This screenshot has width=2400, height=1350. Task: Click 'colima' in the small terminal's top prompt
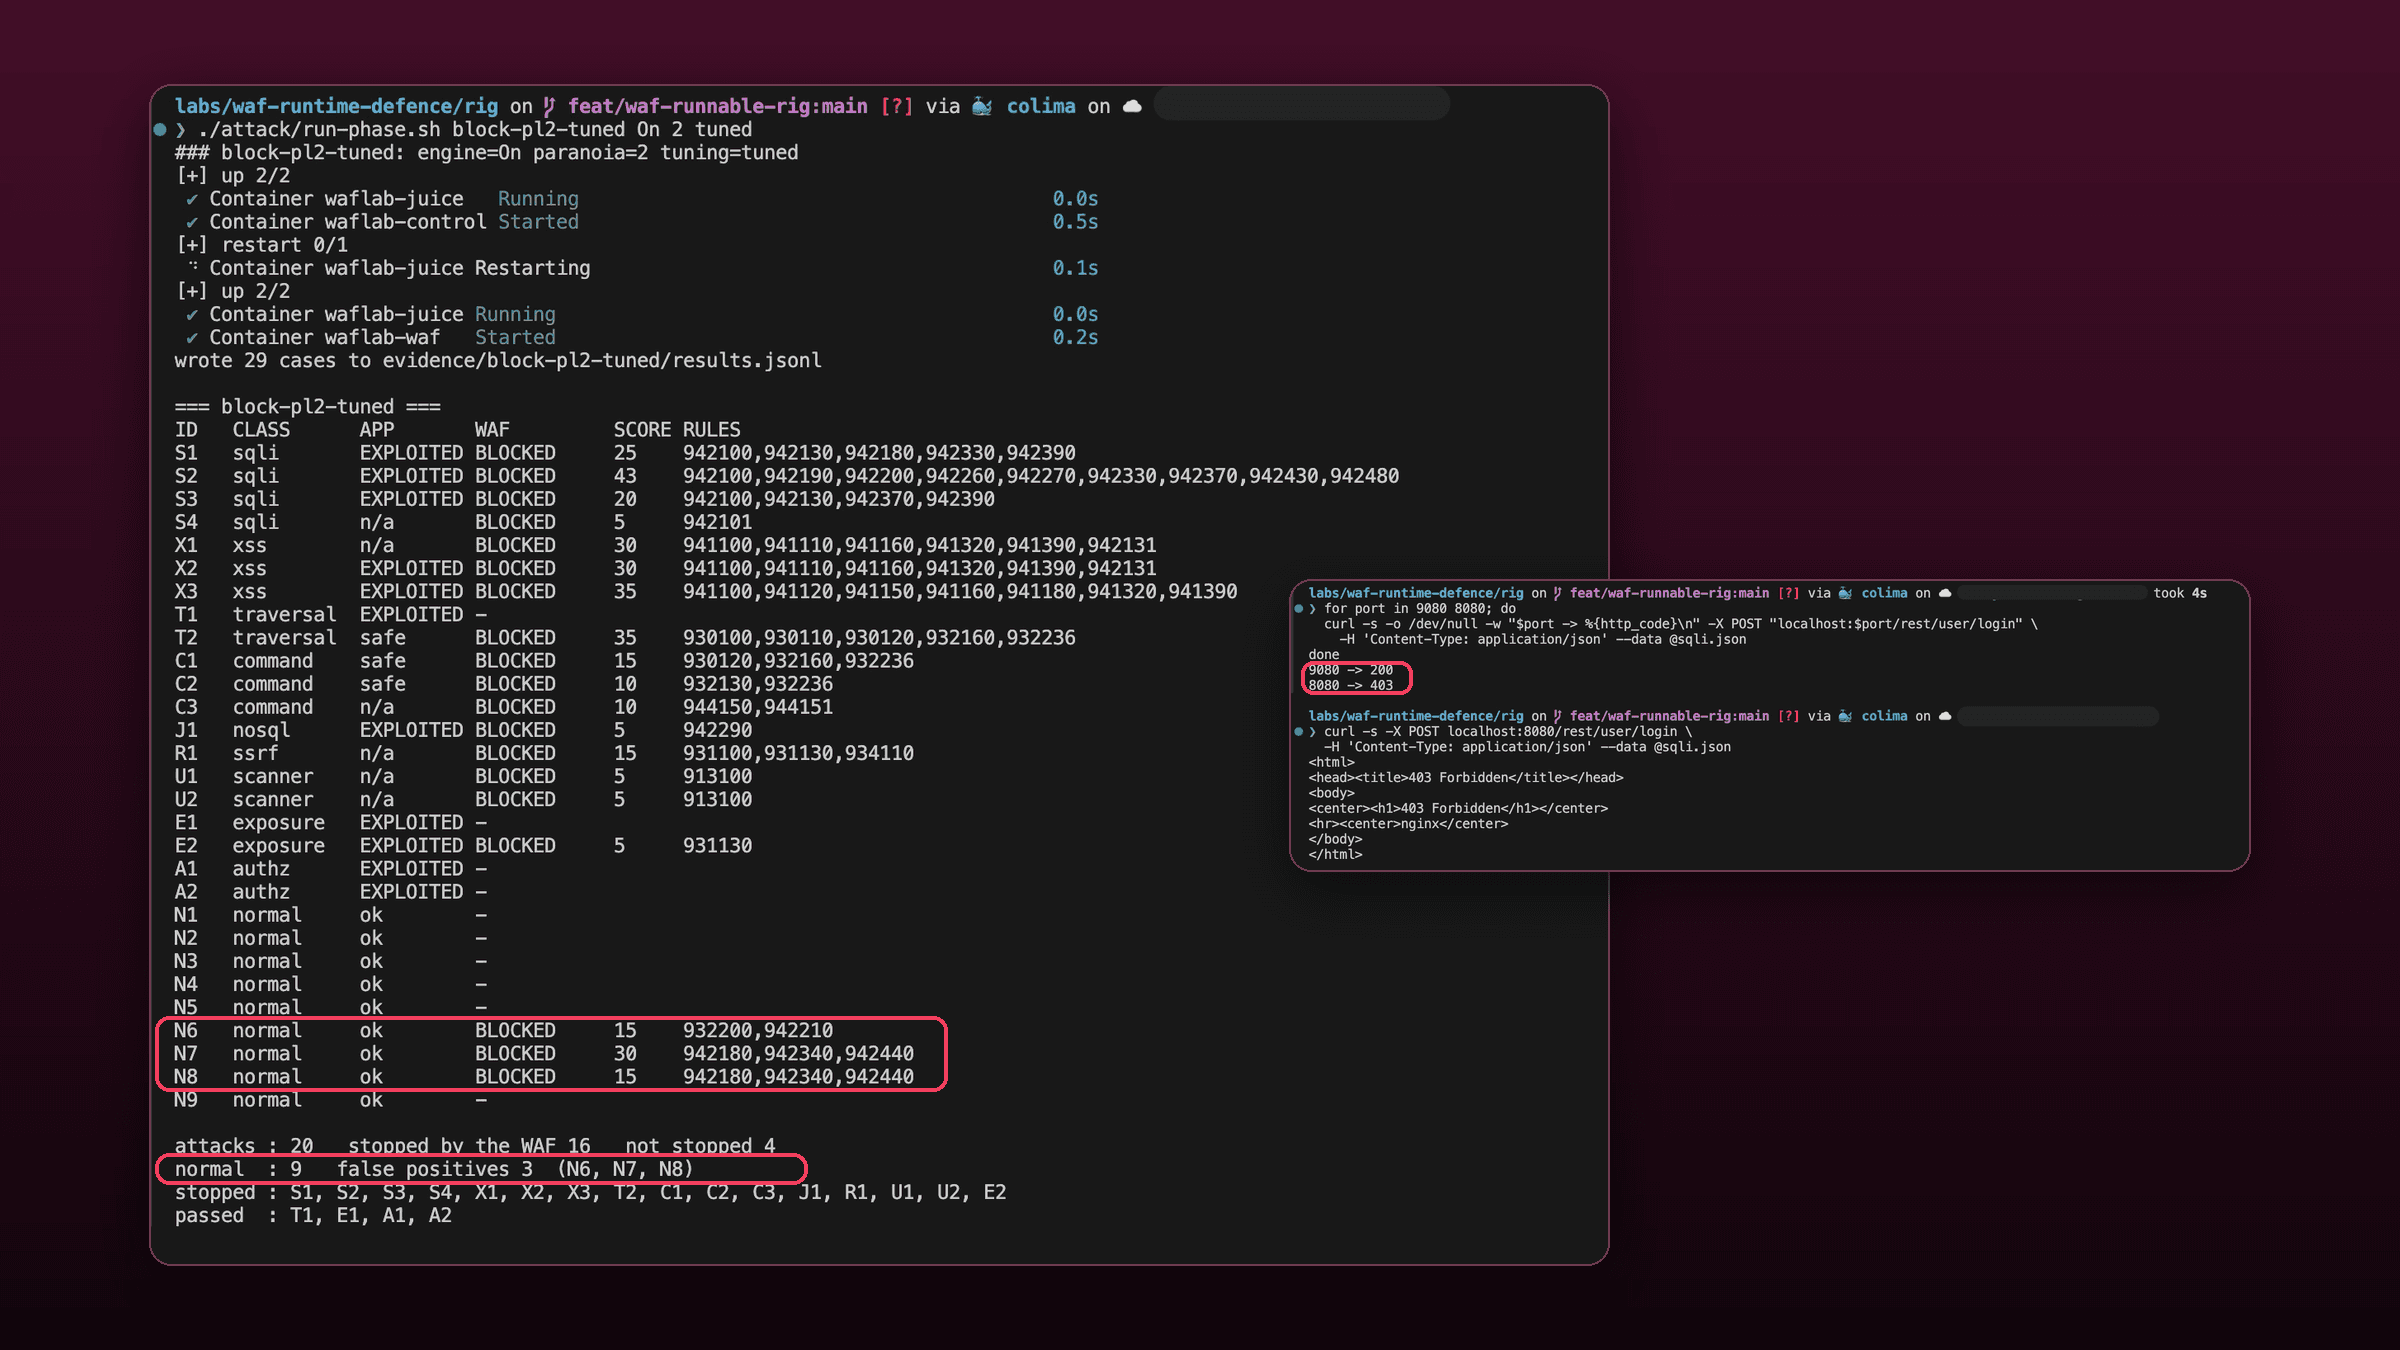pyautogui.click(x=1884, y=593)
